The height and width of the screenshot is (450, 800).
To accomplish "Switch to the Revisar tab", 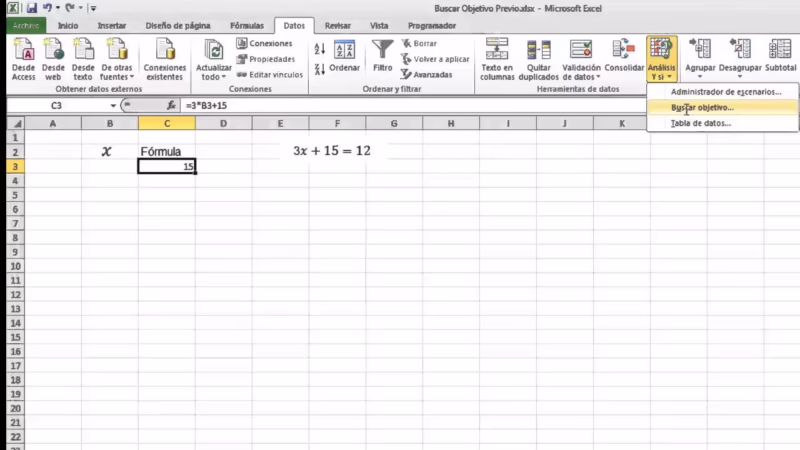I will tap(338, 26).
